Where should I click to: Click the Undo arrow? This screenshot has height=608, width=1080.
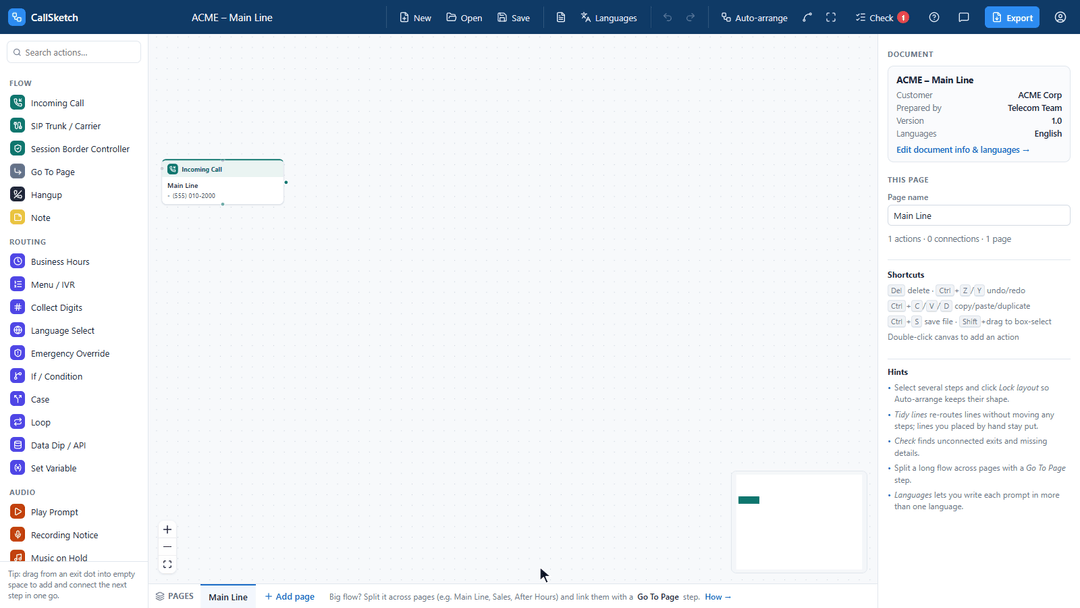pos(667,17)
